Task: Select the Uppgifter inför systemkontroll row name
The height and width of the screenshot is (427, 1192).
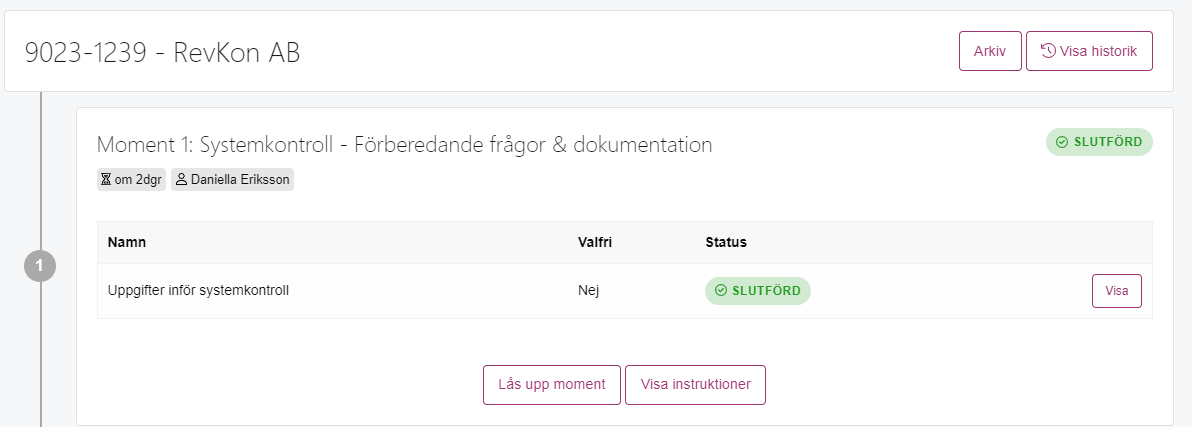Action: point(198,290)
